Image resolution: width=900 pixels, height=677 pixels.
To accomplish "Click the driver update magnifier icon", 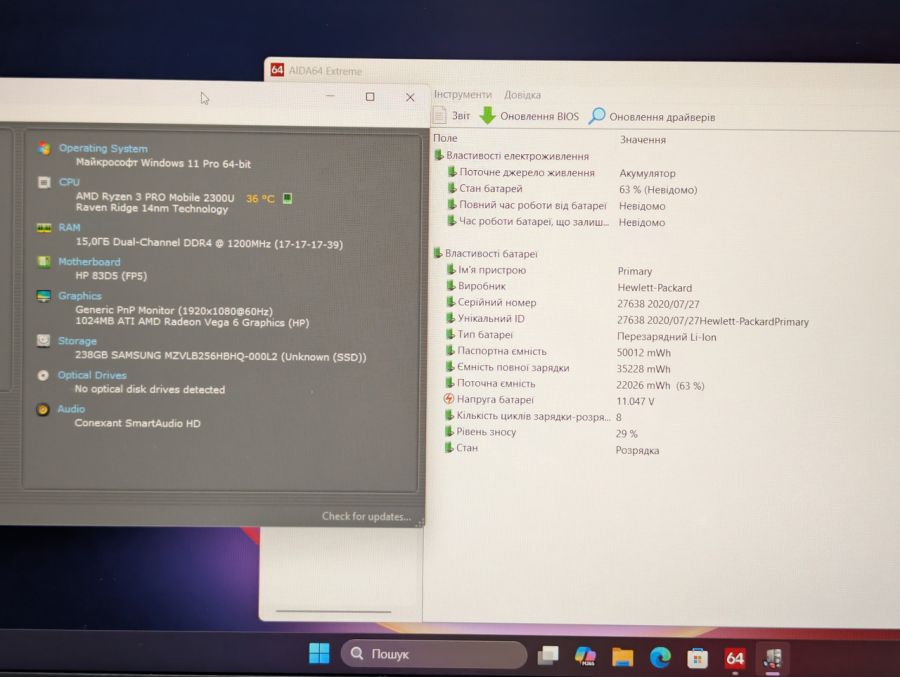I will (596, 116).
